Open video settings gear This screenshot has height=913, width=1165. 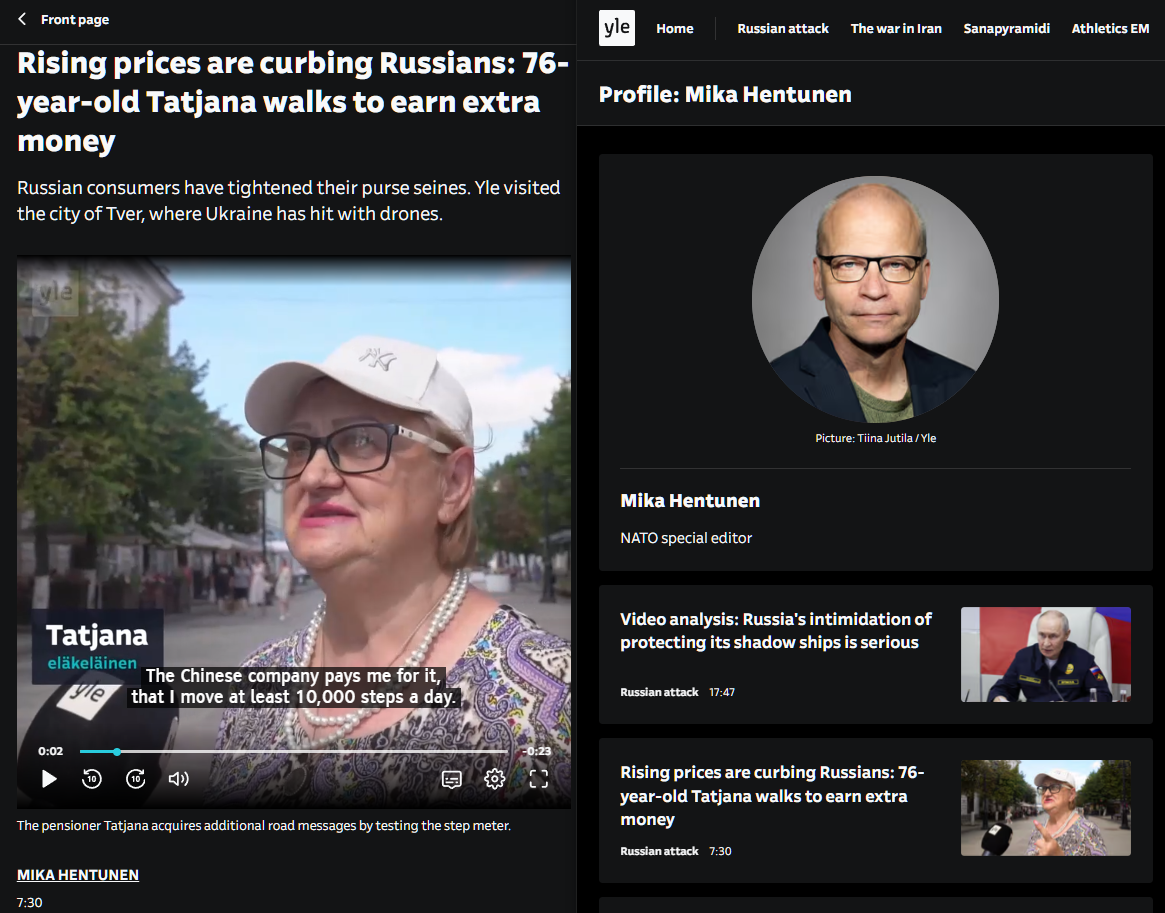point(495,779)
